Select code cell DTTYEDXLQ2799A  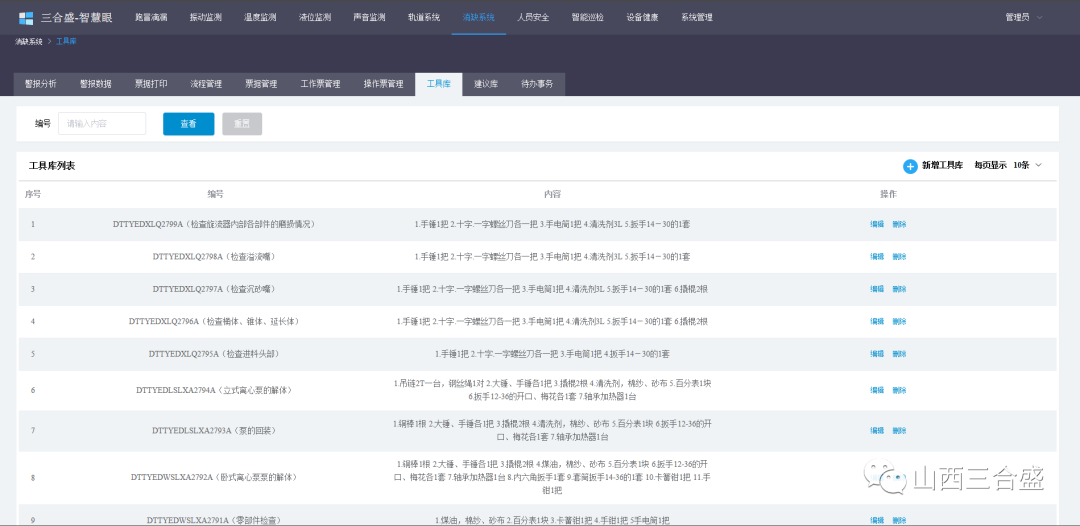point(216,224)
